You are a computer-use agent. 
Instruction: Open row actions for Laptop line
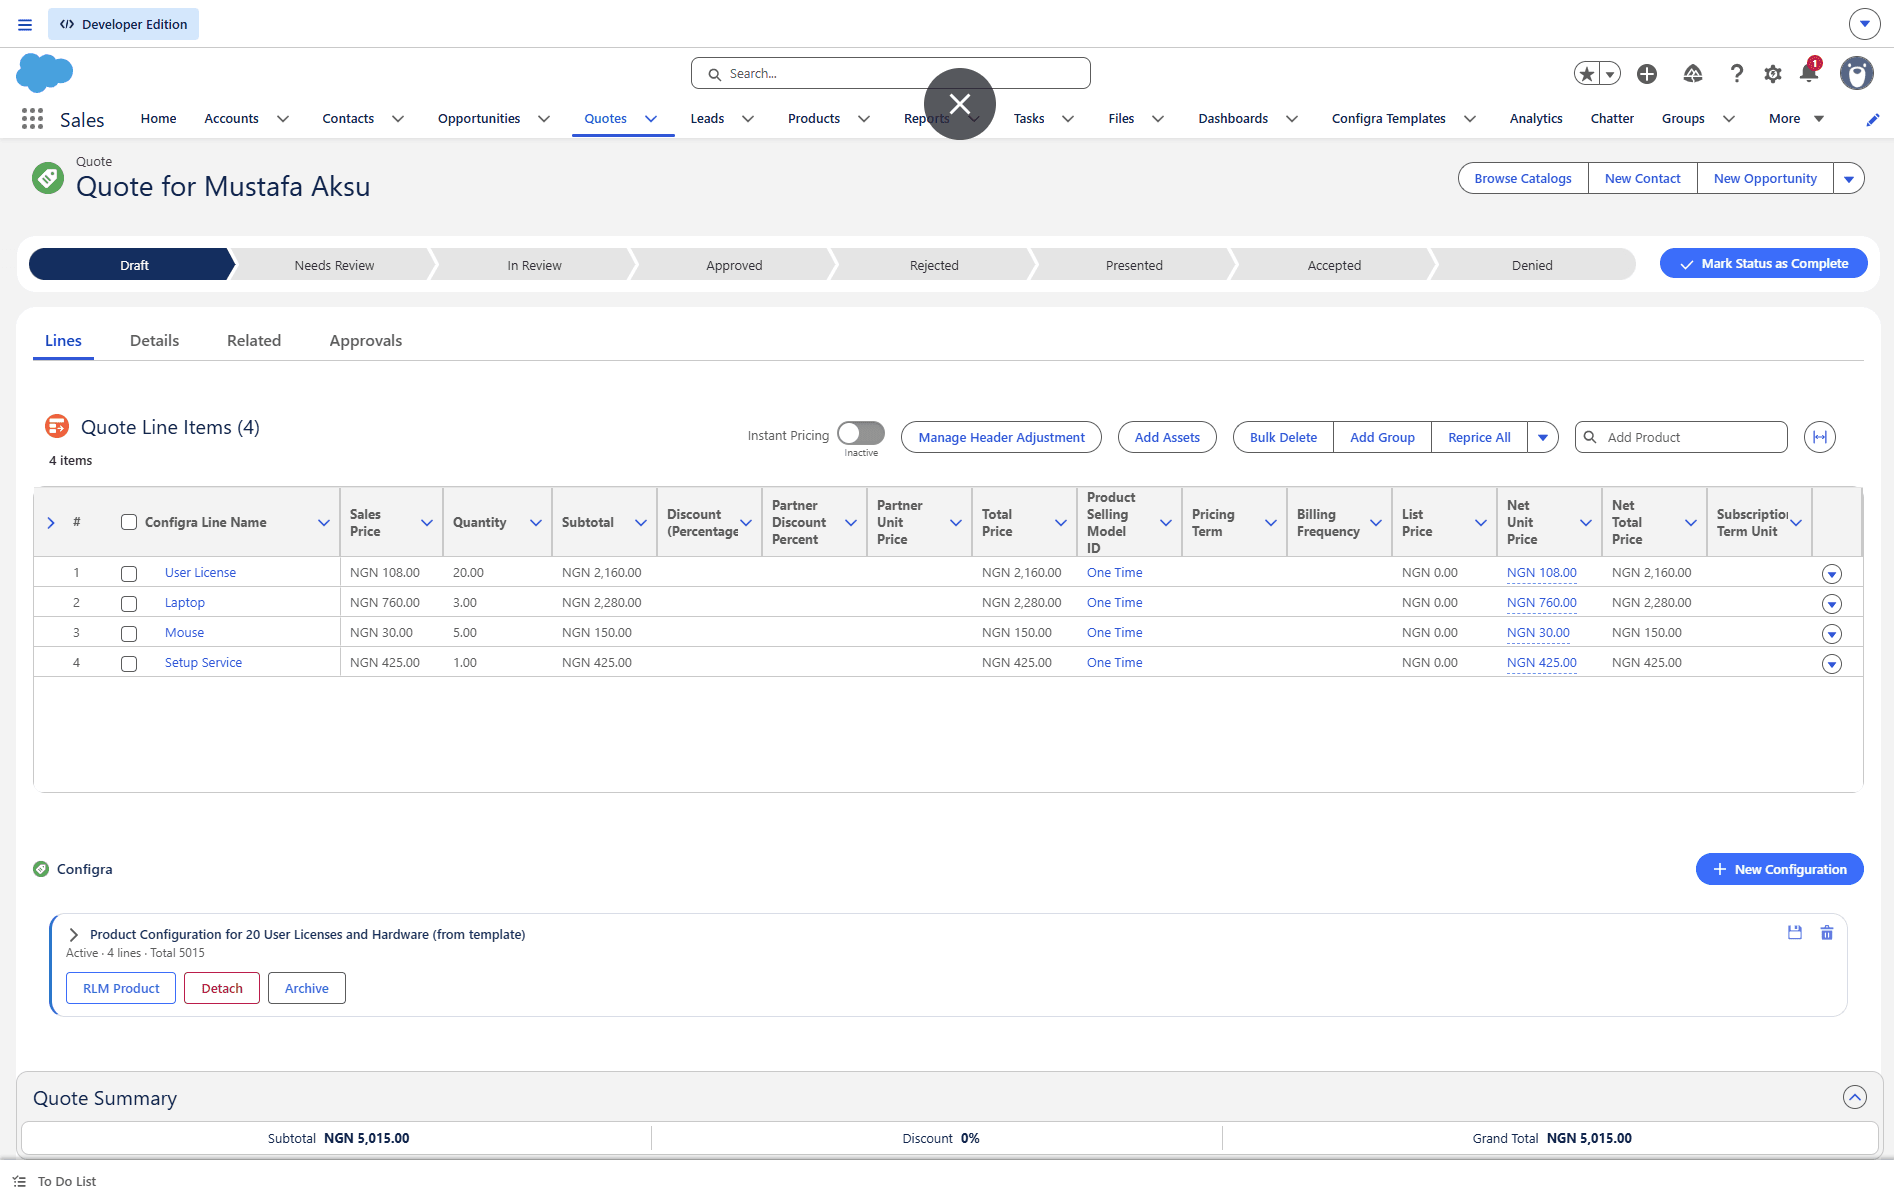[x=1832, y=604]
